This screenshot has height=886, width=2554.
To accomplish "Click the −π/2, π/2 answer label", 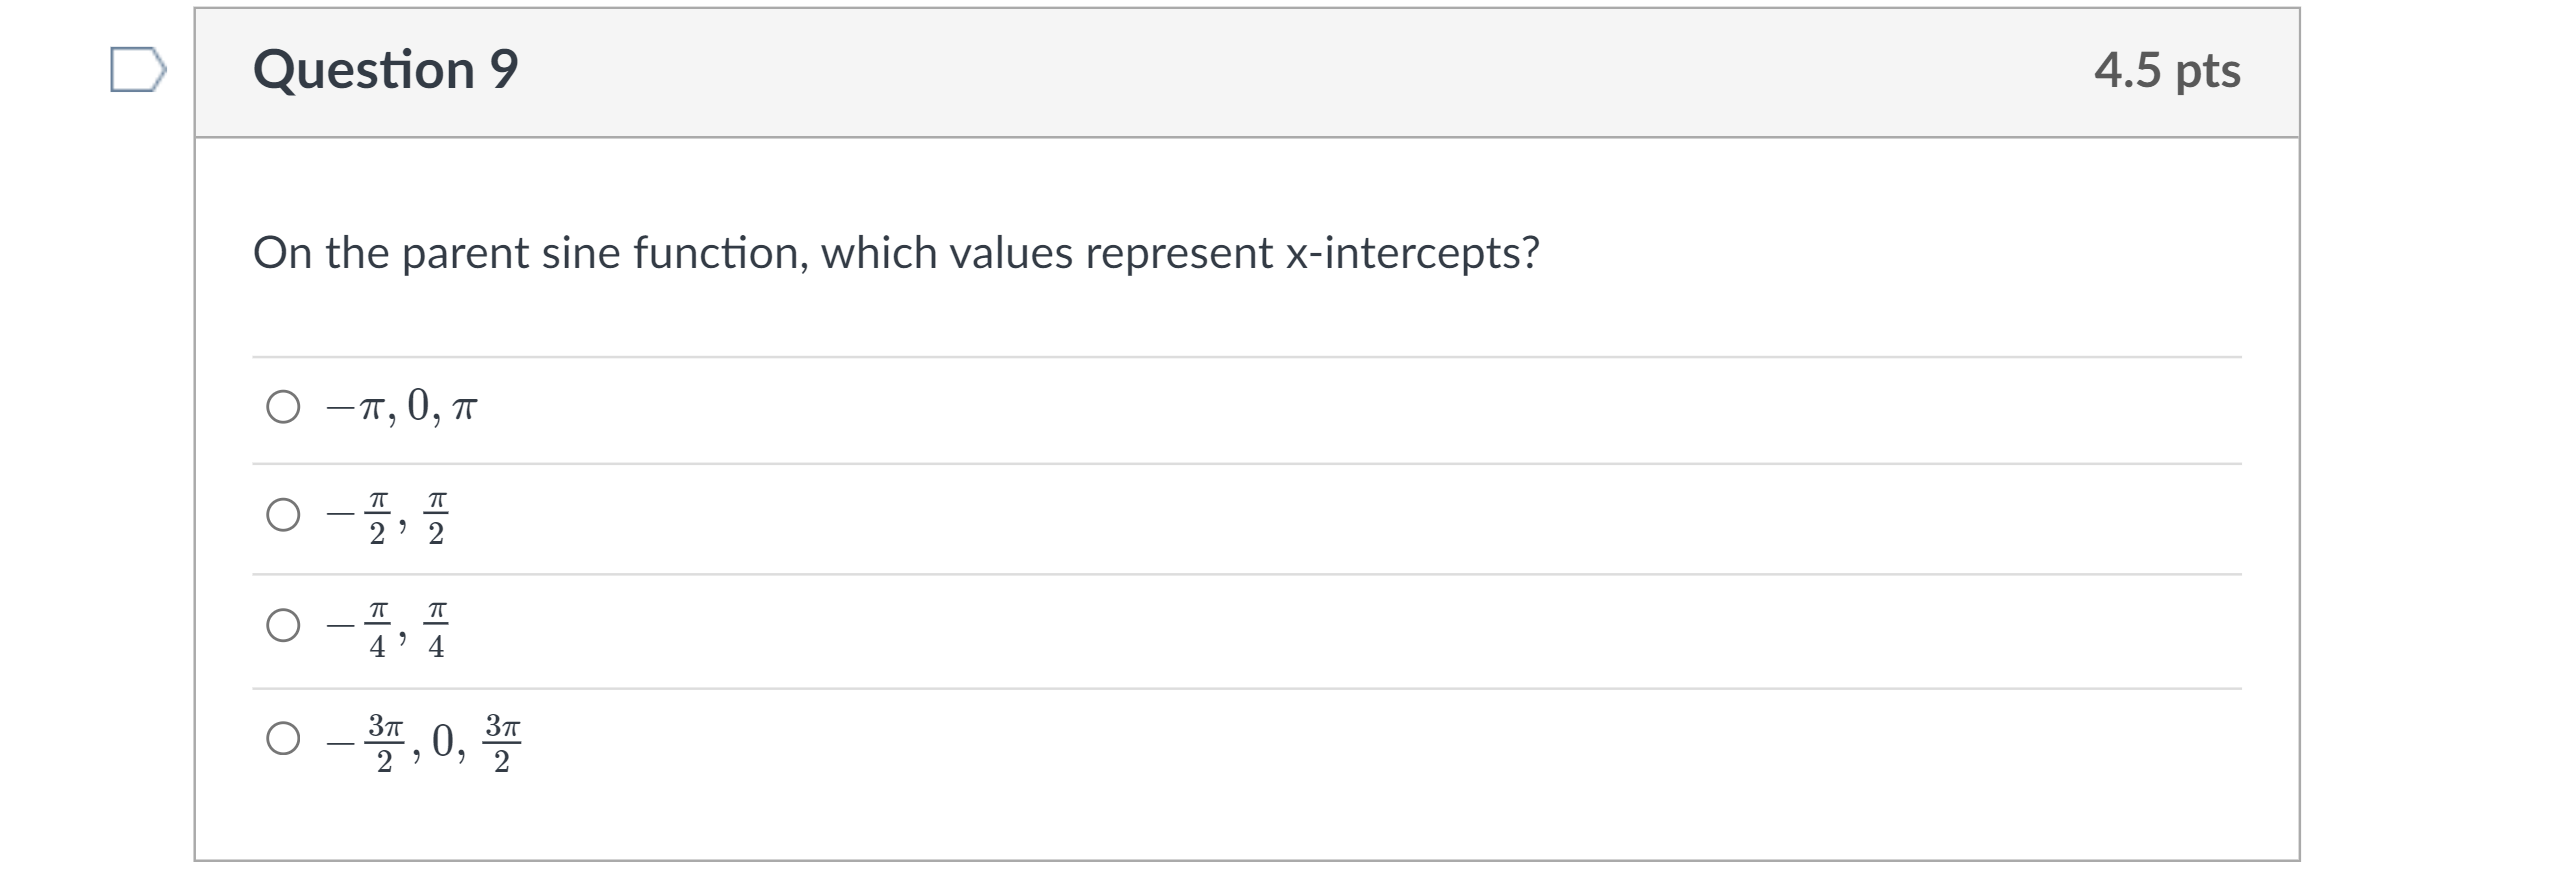I will point(387,517).
